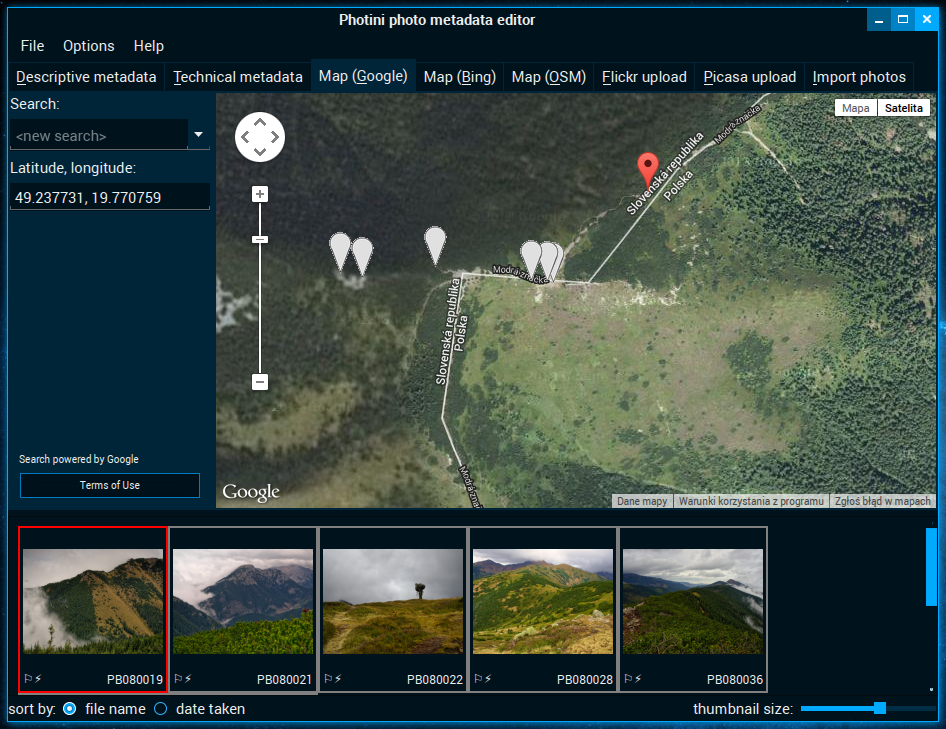
Task: Click the flag icon on thumbnail PB080019
Action: (28, 679)
